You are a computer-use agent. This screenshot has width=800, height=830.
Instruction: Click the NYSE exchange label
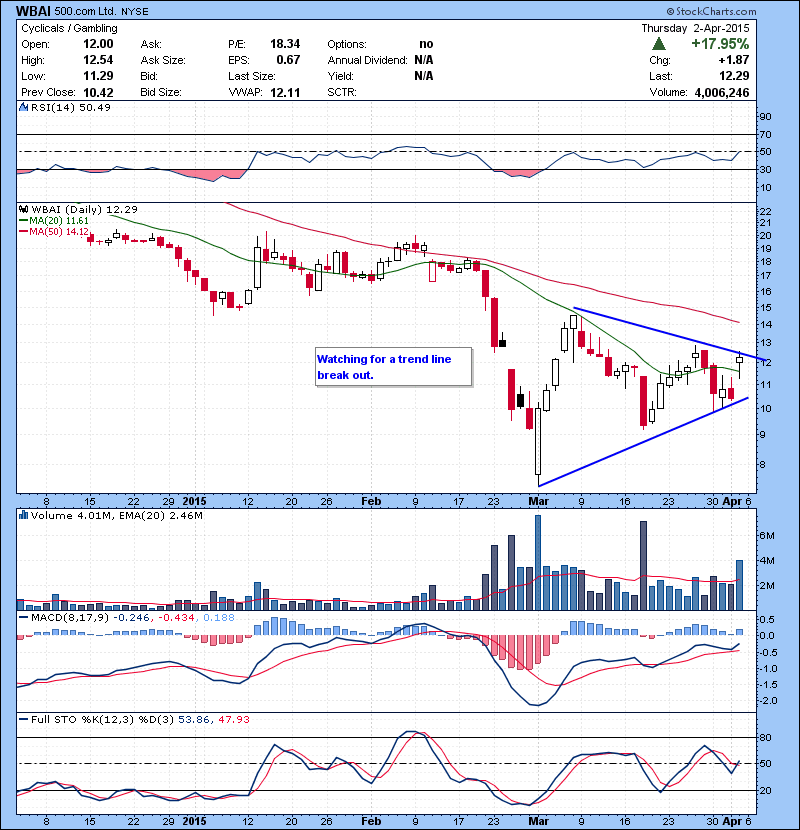point(134,12)
